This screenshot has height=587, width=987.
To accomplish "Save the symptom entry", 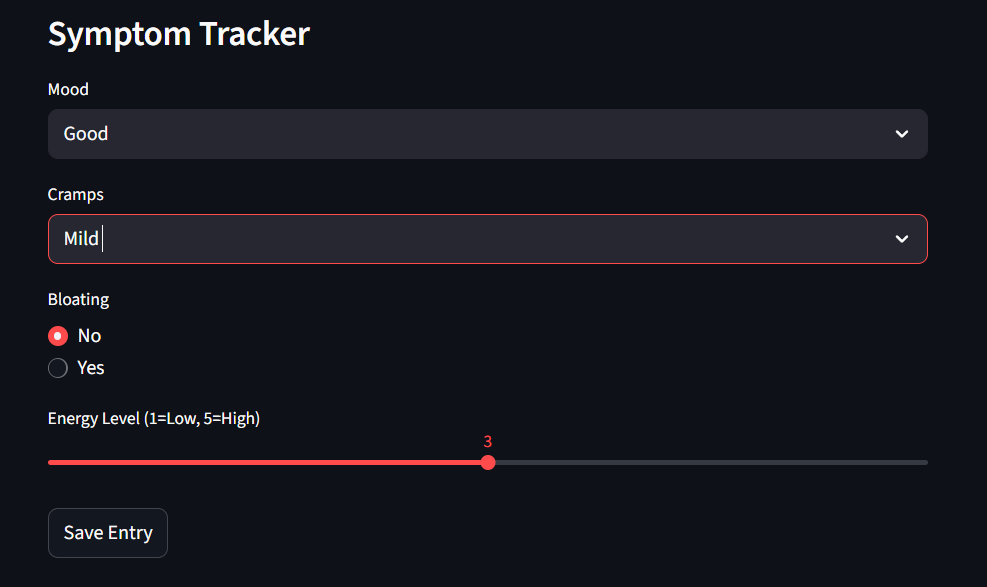I will click(x=107, y=532).
